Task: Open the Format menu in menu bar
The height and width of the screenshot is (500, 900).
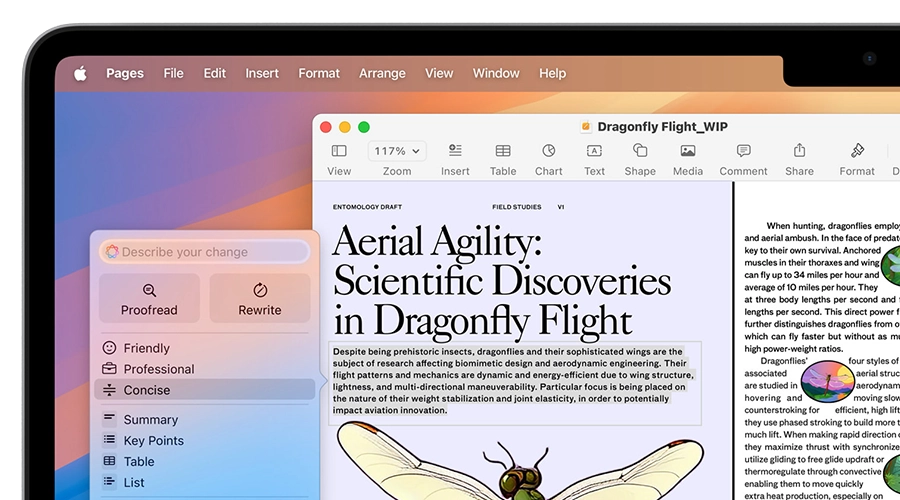Action: (x=319, y=73)
